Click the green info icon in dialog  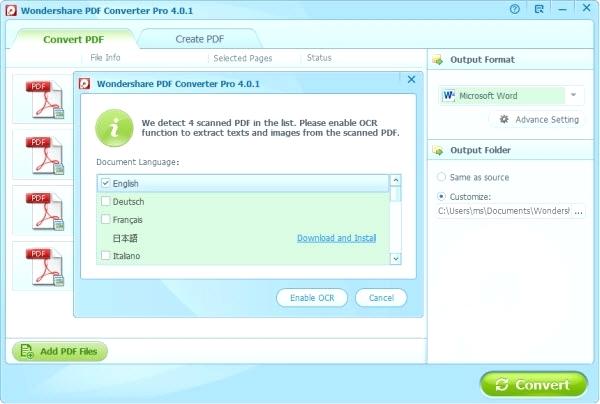114,128
